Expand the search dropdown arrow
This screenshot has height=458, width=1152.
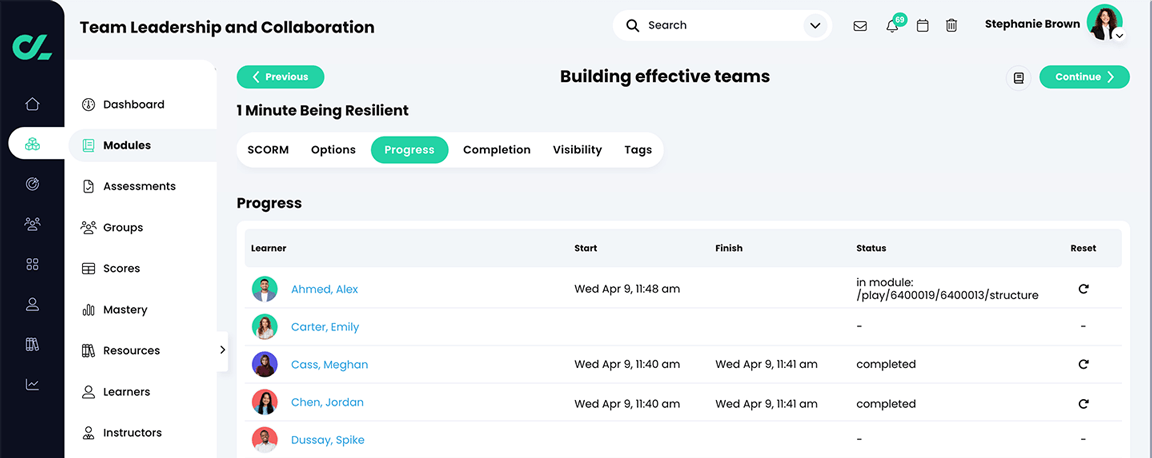point(815,26)
